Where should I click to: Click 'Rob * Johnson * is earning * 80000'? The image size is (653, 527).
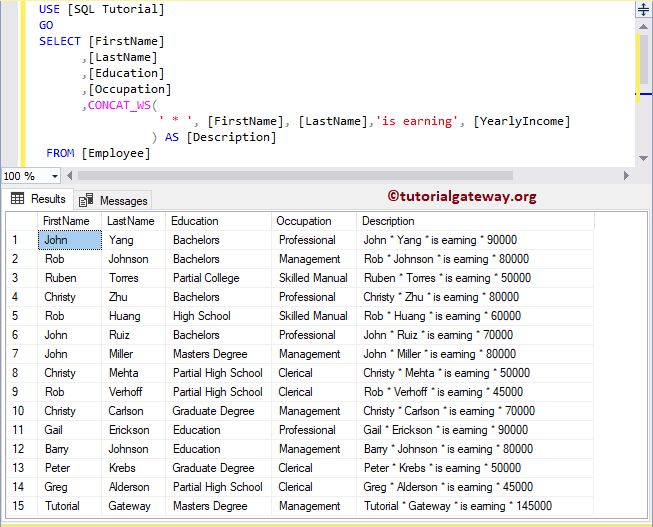click(x=475, y=259)
